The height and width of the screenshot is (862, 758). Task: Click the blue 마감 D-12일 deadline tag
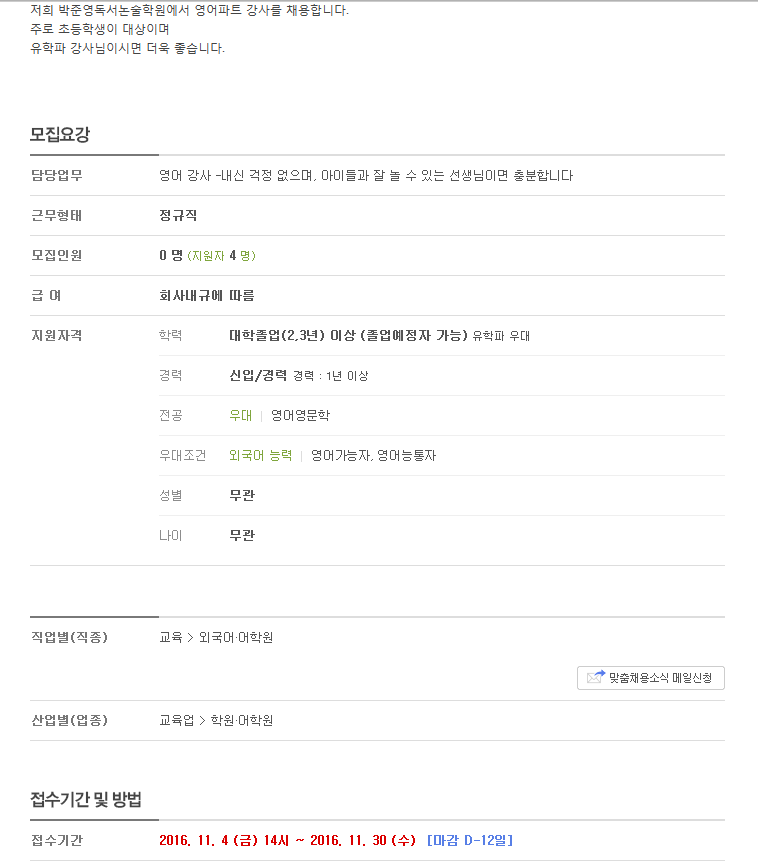[470, 841]
